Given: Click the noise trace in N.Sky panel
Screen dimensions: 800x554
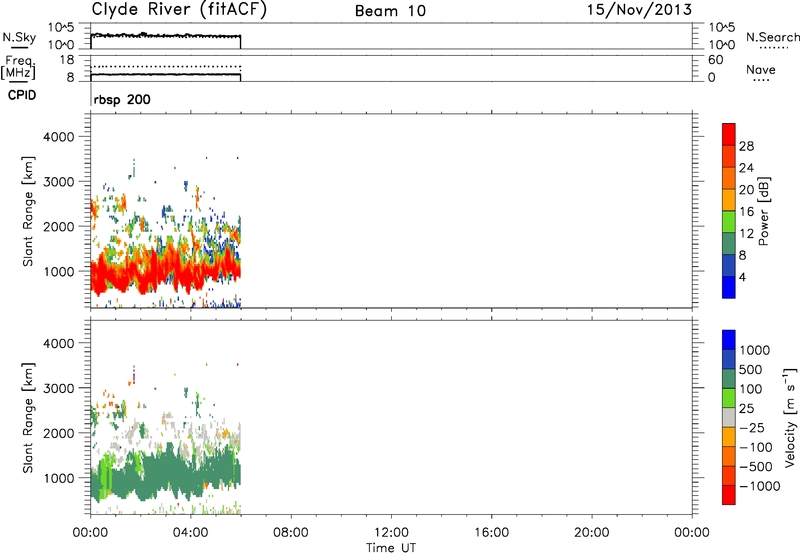Looking at the screenshot, I should coord(165,36).
